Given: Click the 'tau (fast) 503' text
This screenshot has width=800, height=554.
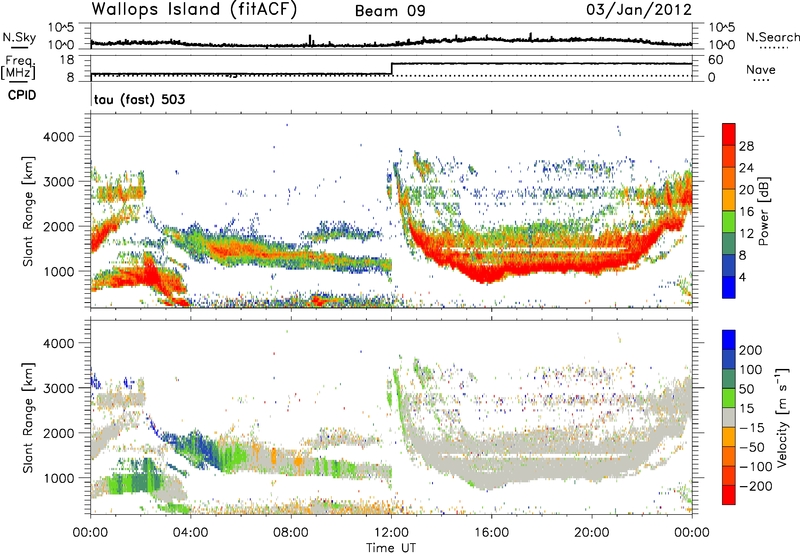Looking at the screenshot, I should click(x=139, y=99).
